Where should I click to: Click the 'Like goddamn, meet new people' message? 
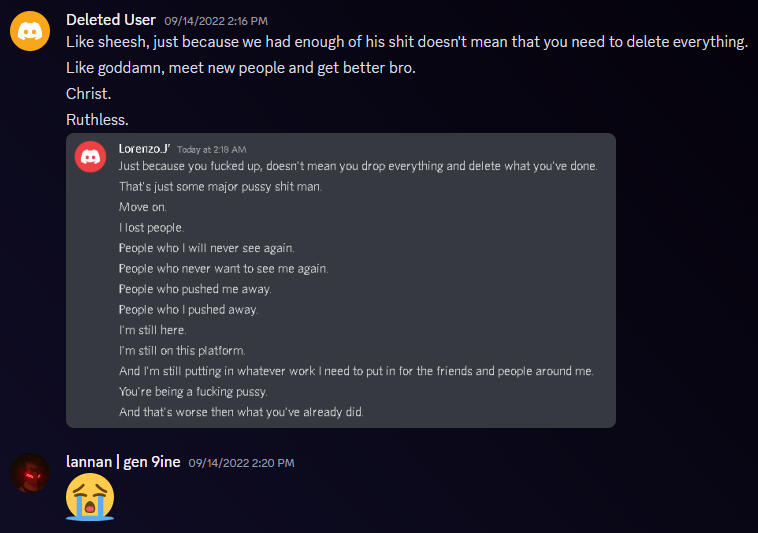(x=241, y=68)
